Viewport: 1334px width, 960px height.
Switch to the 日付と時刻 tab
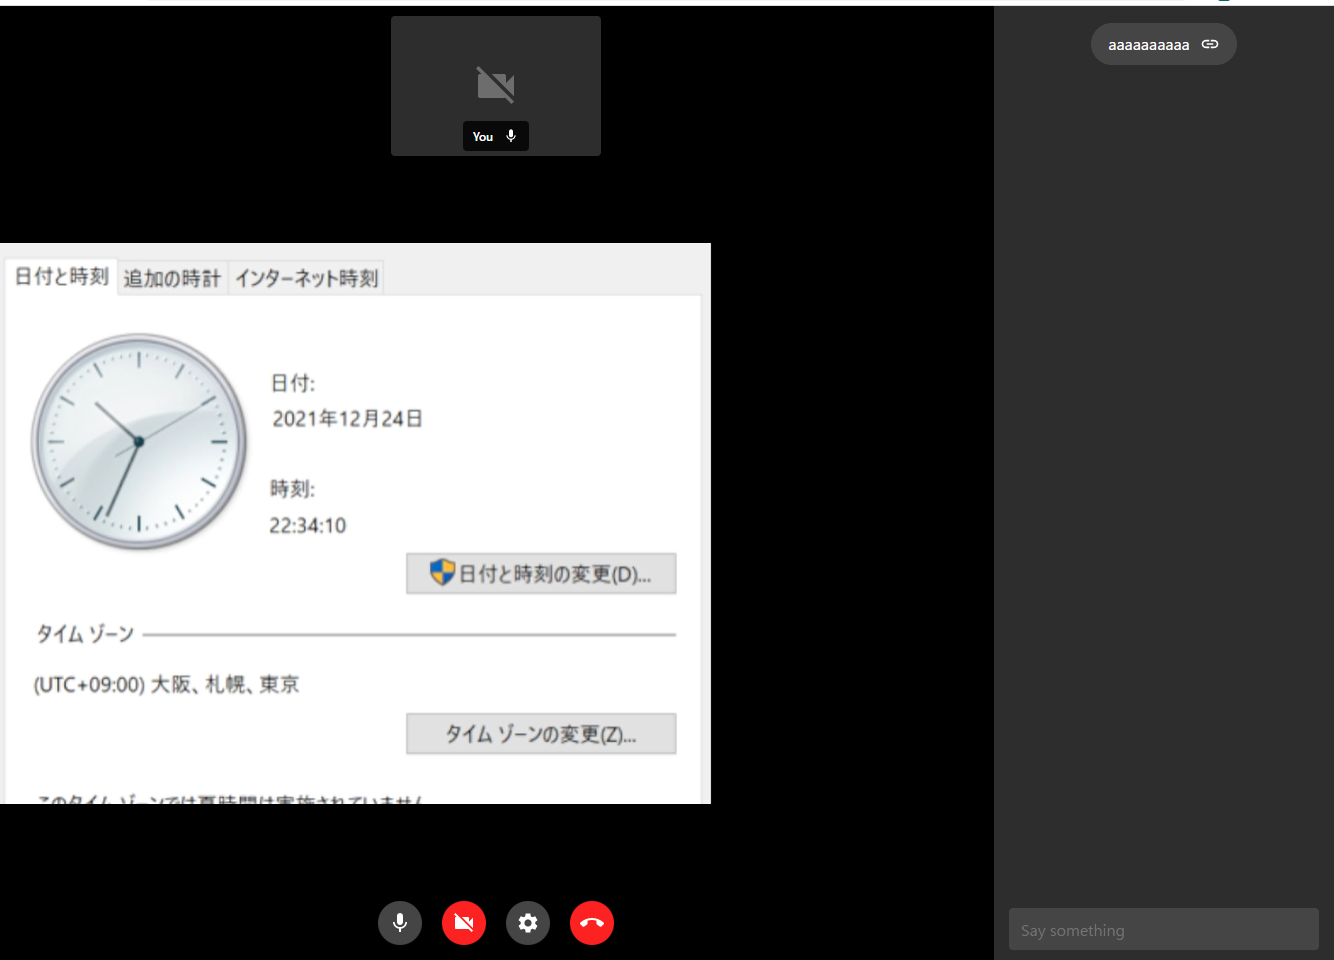point(62,277)
